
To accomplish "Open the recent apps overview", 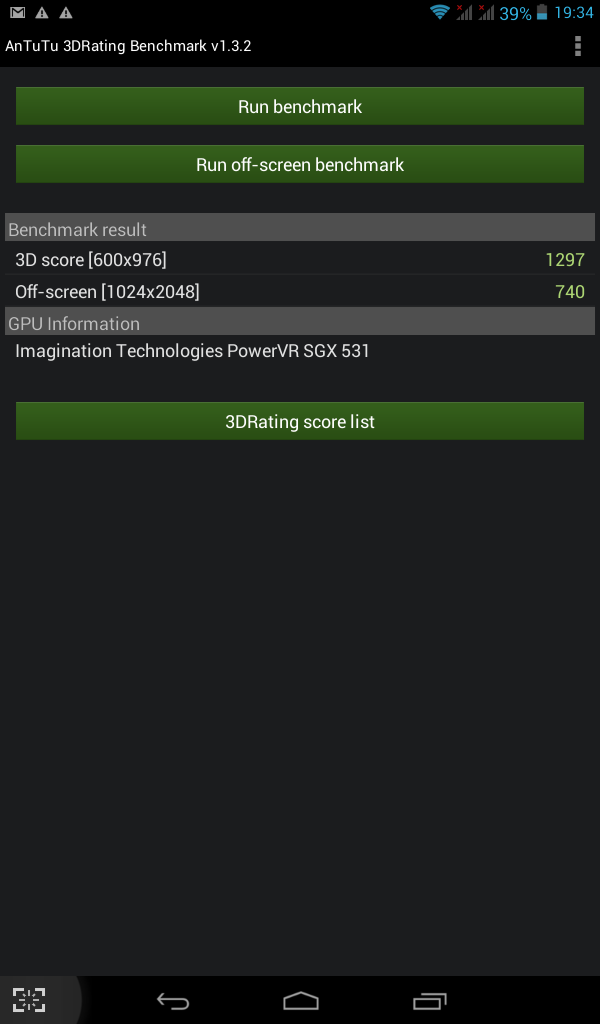I will tap(430, 1000).
